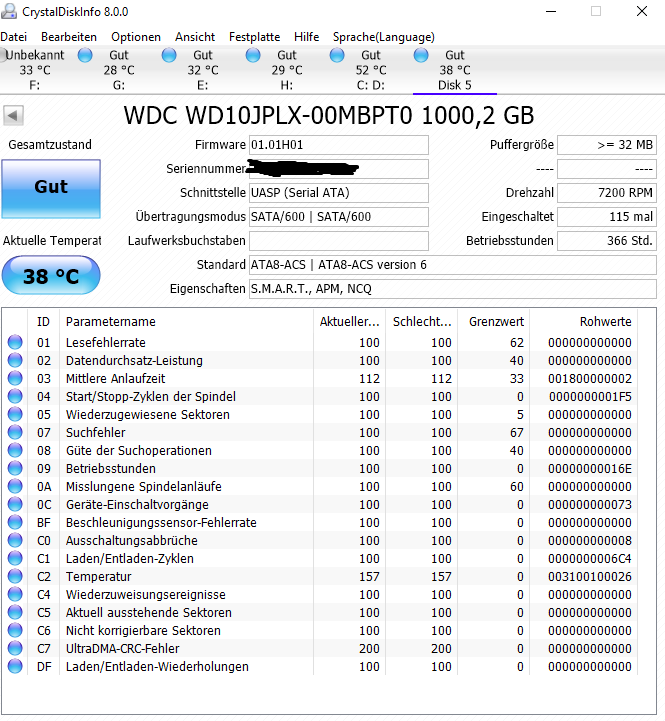Click the Puffergröße value >= 32 MB
The image size is (665, 721).
tap(607, 145)
